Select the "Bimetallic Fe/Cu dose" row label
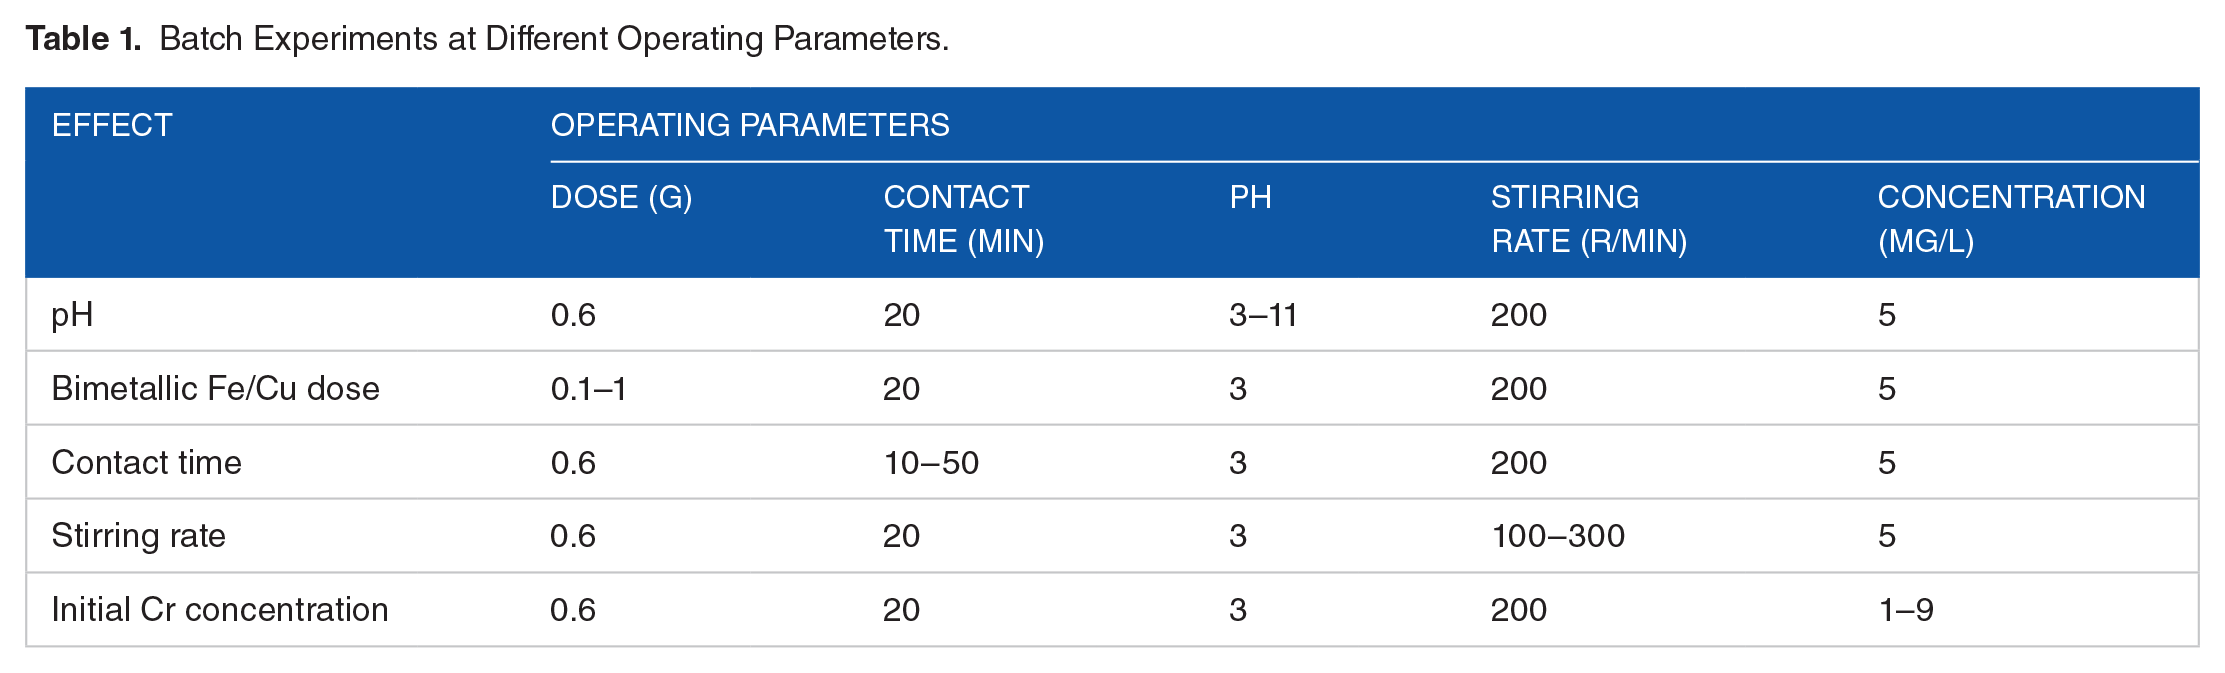Screen dimensions: 2225x673 tap(215, 388)
